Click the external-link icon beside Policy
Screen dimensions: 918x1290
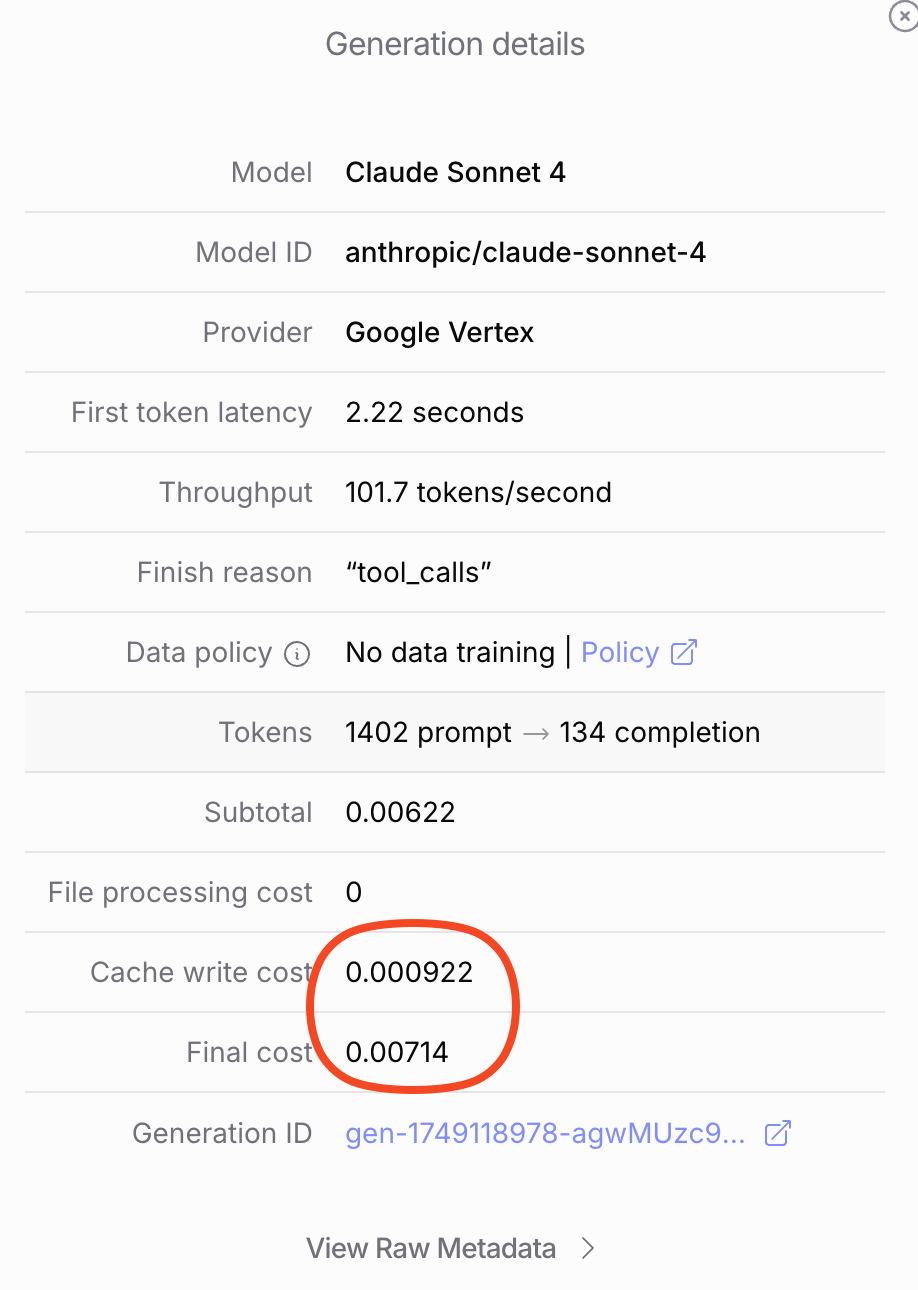(684, 653)
